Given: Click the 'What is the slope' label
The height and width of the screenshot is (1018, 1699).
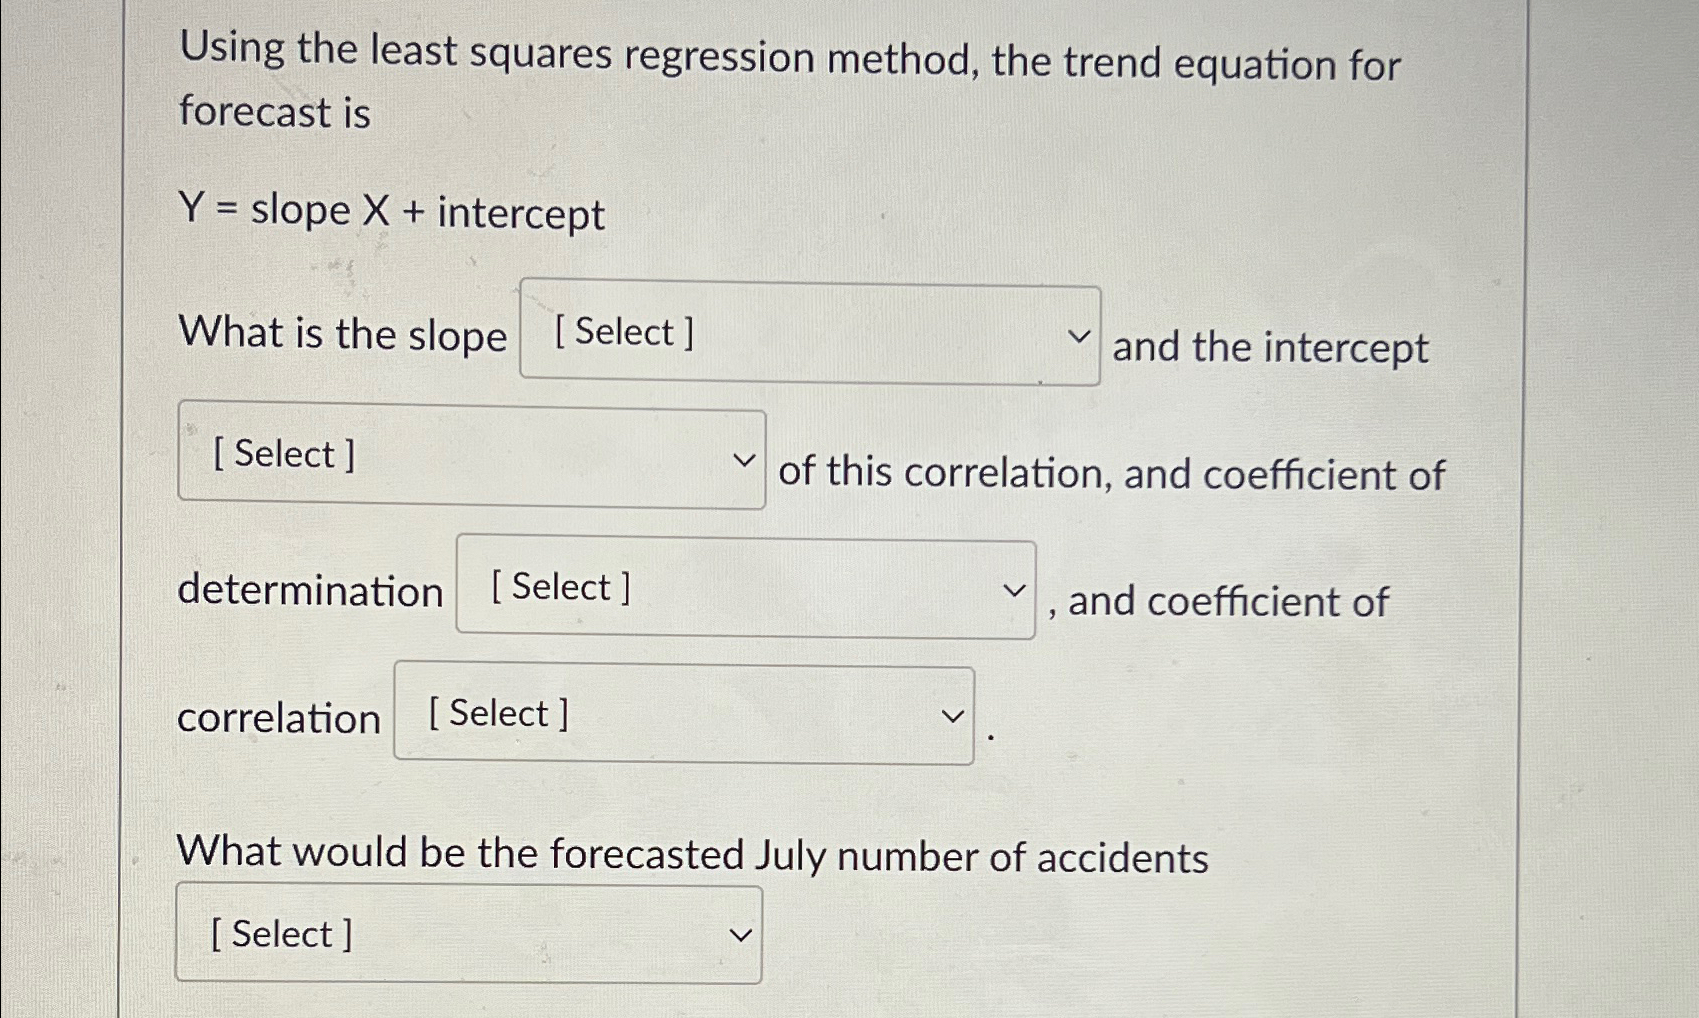Looking at the screenshot, I should pos(342,335).
